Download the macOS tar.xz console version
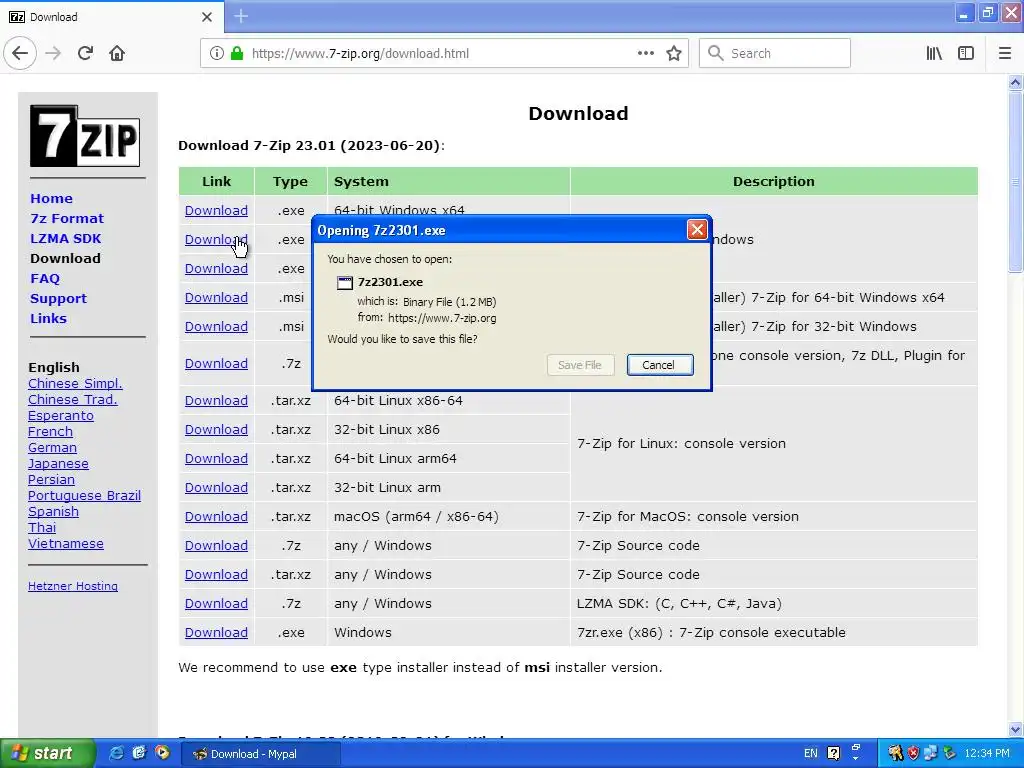The width and height of the screenshot is (1024, 768). [x=216, y=517]
